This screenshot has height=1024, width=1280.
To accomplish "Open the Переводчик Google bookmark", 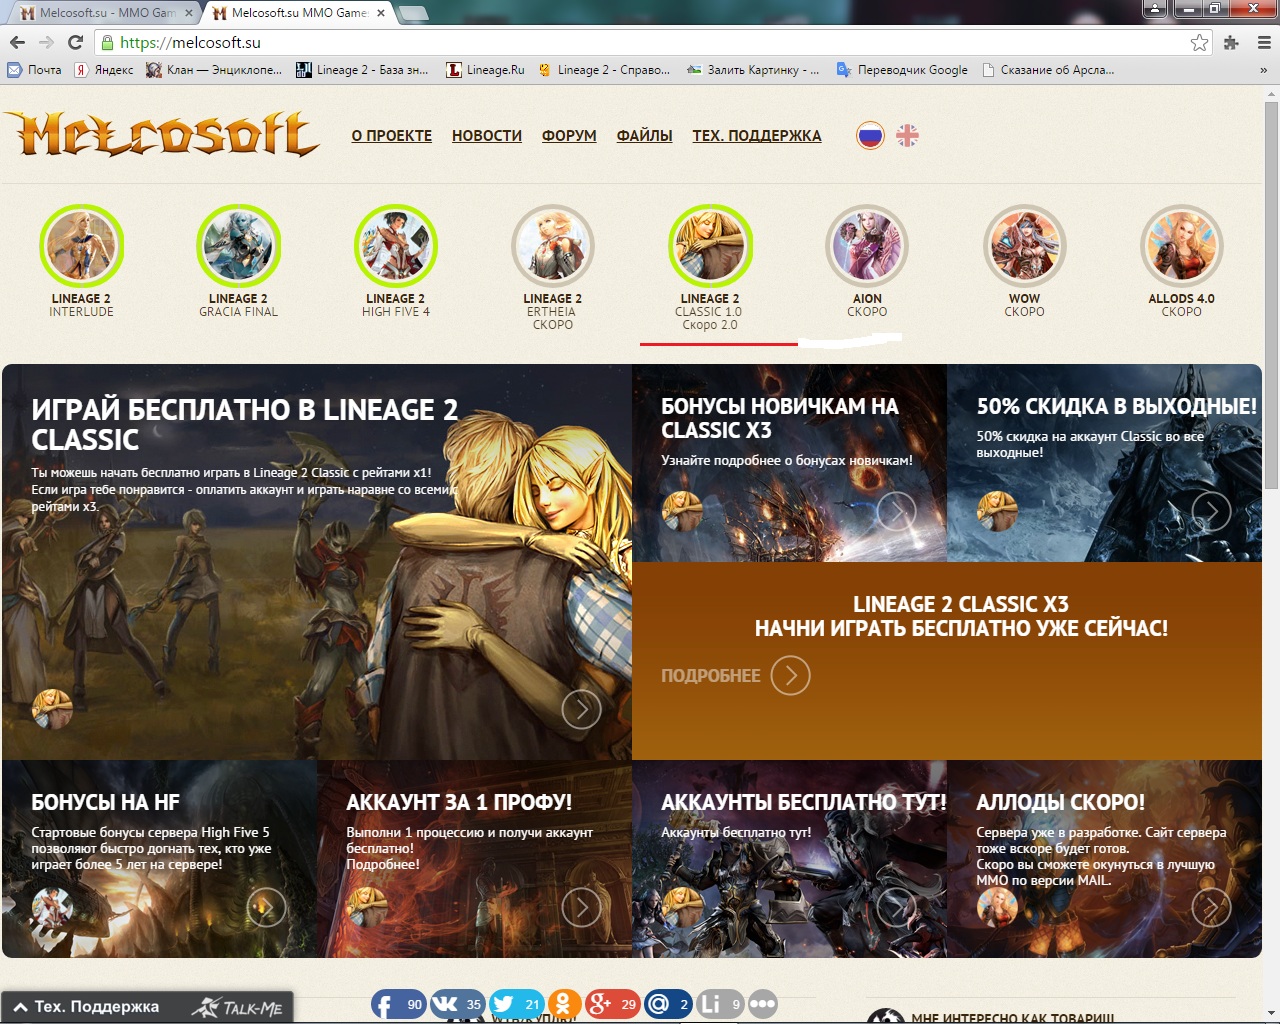I will click(902, 70).
